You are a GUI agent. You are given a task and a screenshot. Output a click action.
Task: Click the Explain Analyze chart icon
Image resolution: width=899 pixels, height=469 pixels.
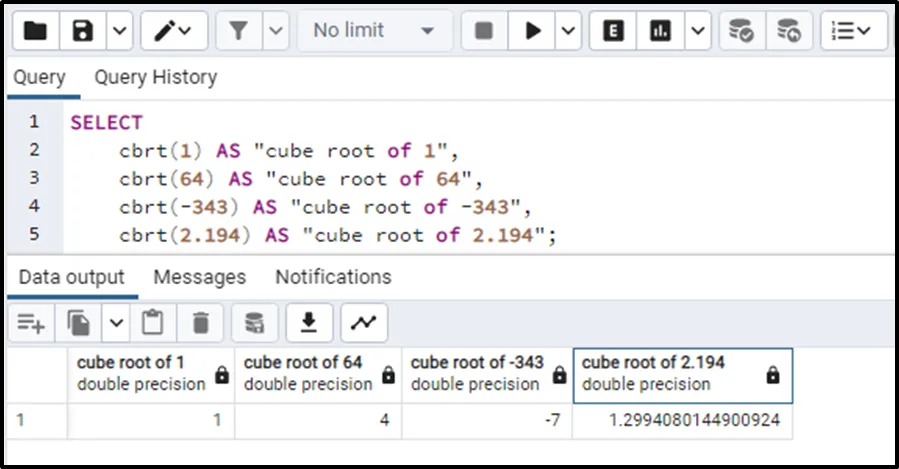click(x=660, y=31)
